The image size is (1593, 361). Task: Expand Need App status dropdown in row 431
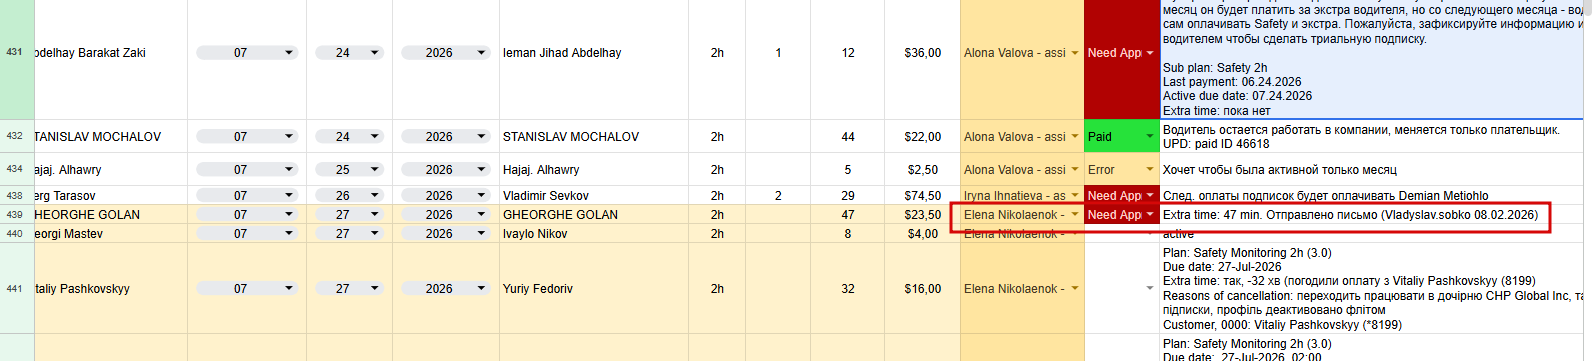pos(1121,53)
